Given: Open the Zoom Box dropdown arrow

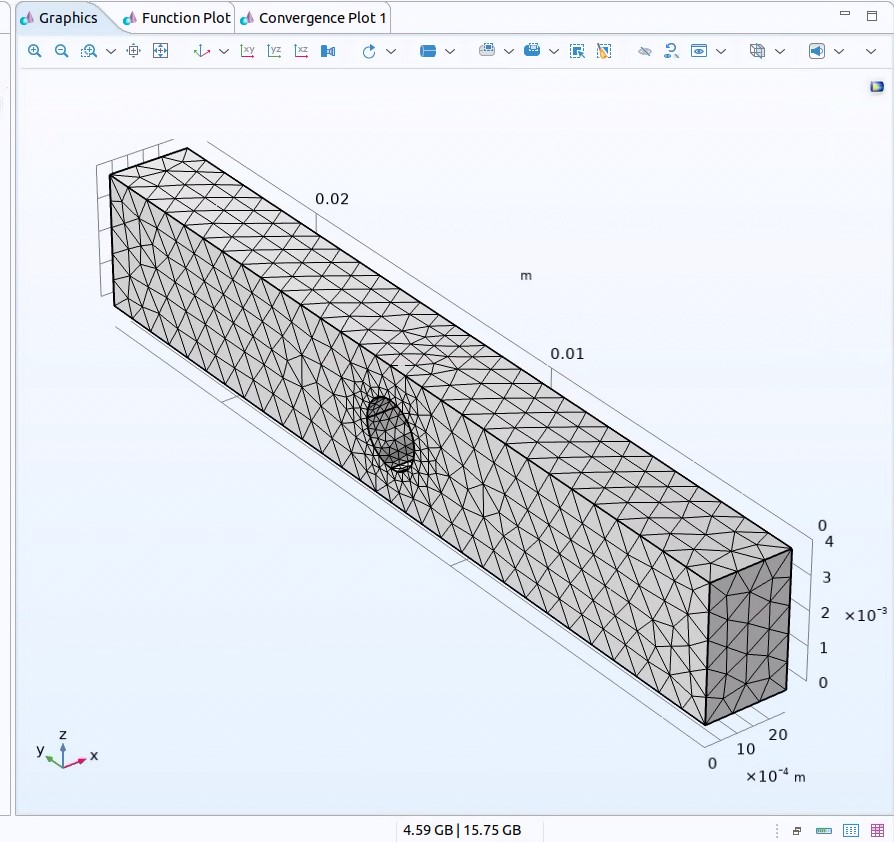Looking at the screenshot, I should point(111,51).
